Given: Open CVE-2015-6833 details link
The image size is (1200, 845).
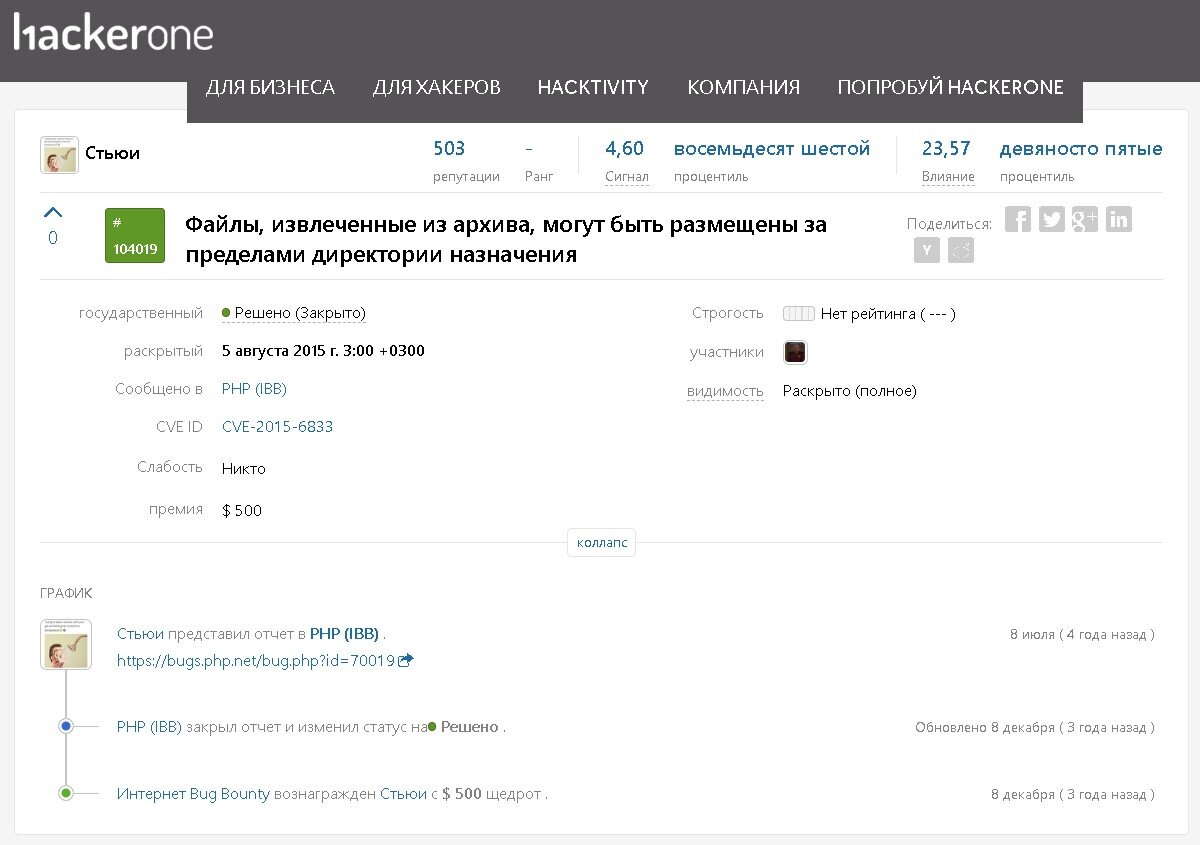Looking at the screenshot, I should (x=278, y=426).
